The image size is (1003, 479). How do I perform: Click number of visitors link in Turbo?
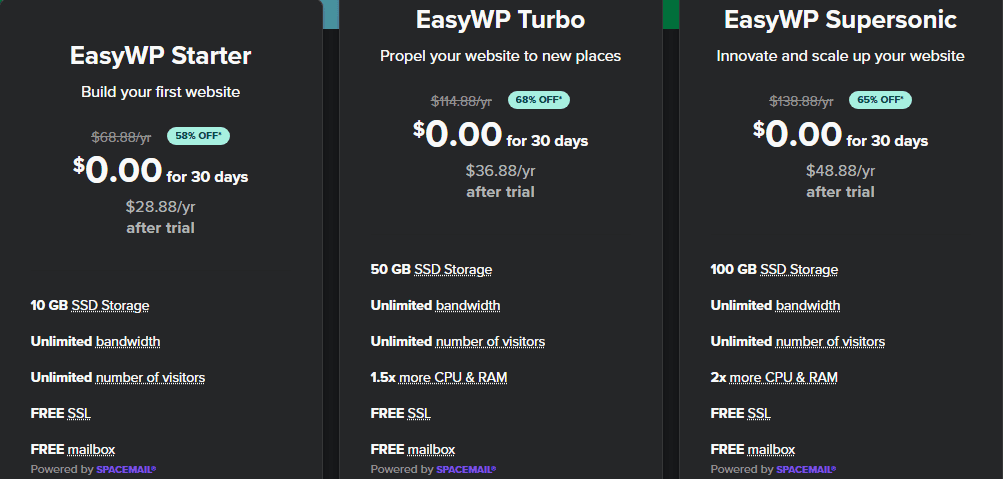(490, 342)
